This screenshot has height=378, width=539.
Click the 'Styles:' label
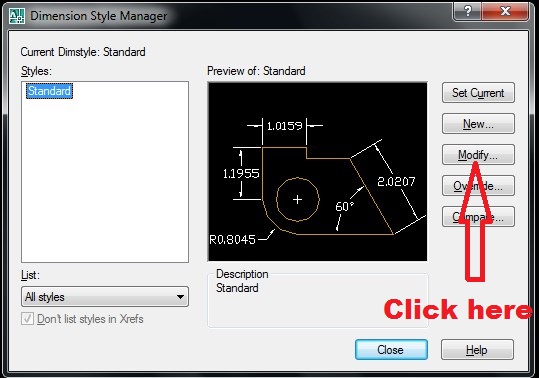[36, 71]
